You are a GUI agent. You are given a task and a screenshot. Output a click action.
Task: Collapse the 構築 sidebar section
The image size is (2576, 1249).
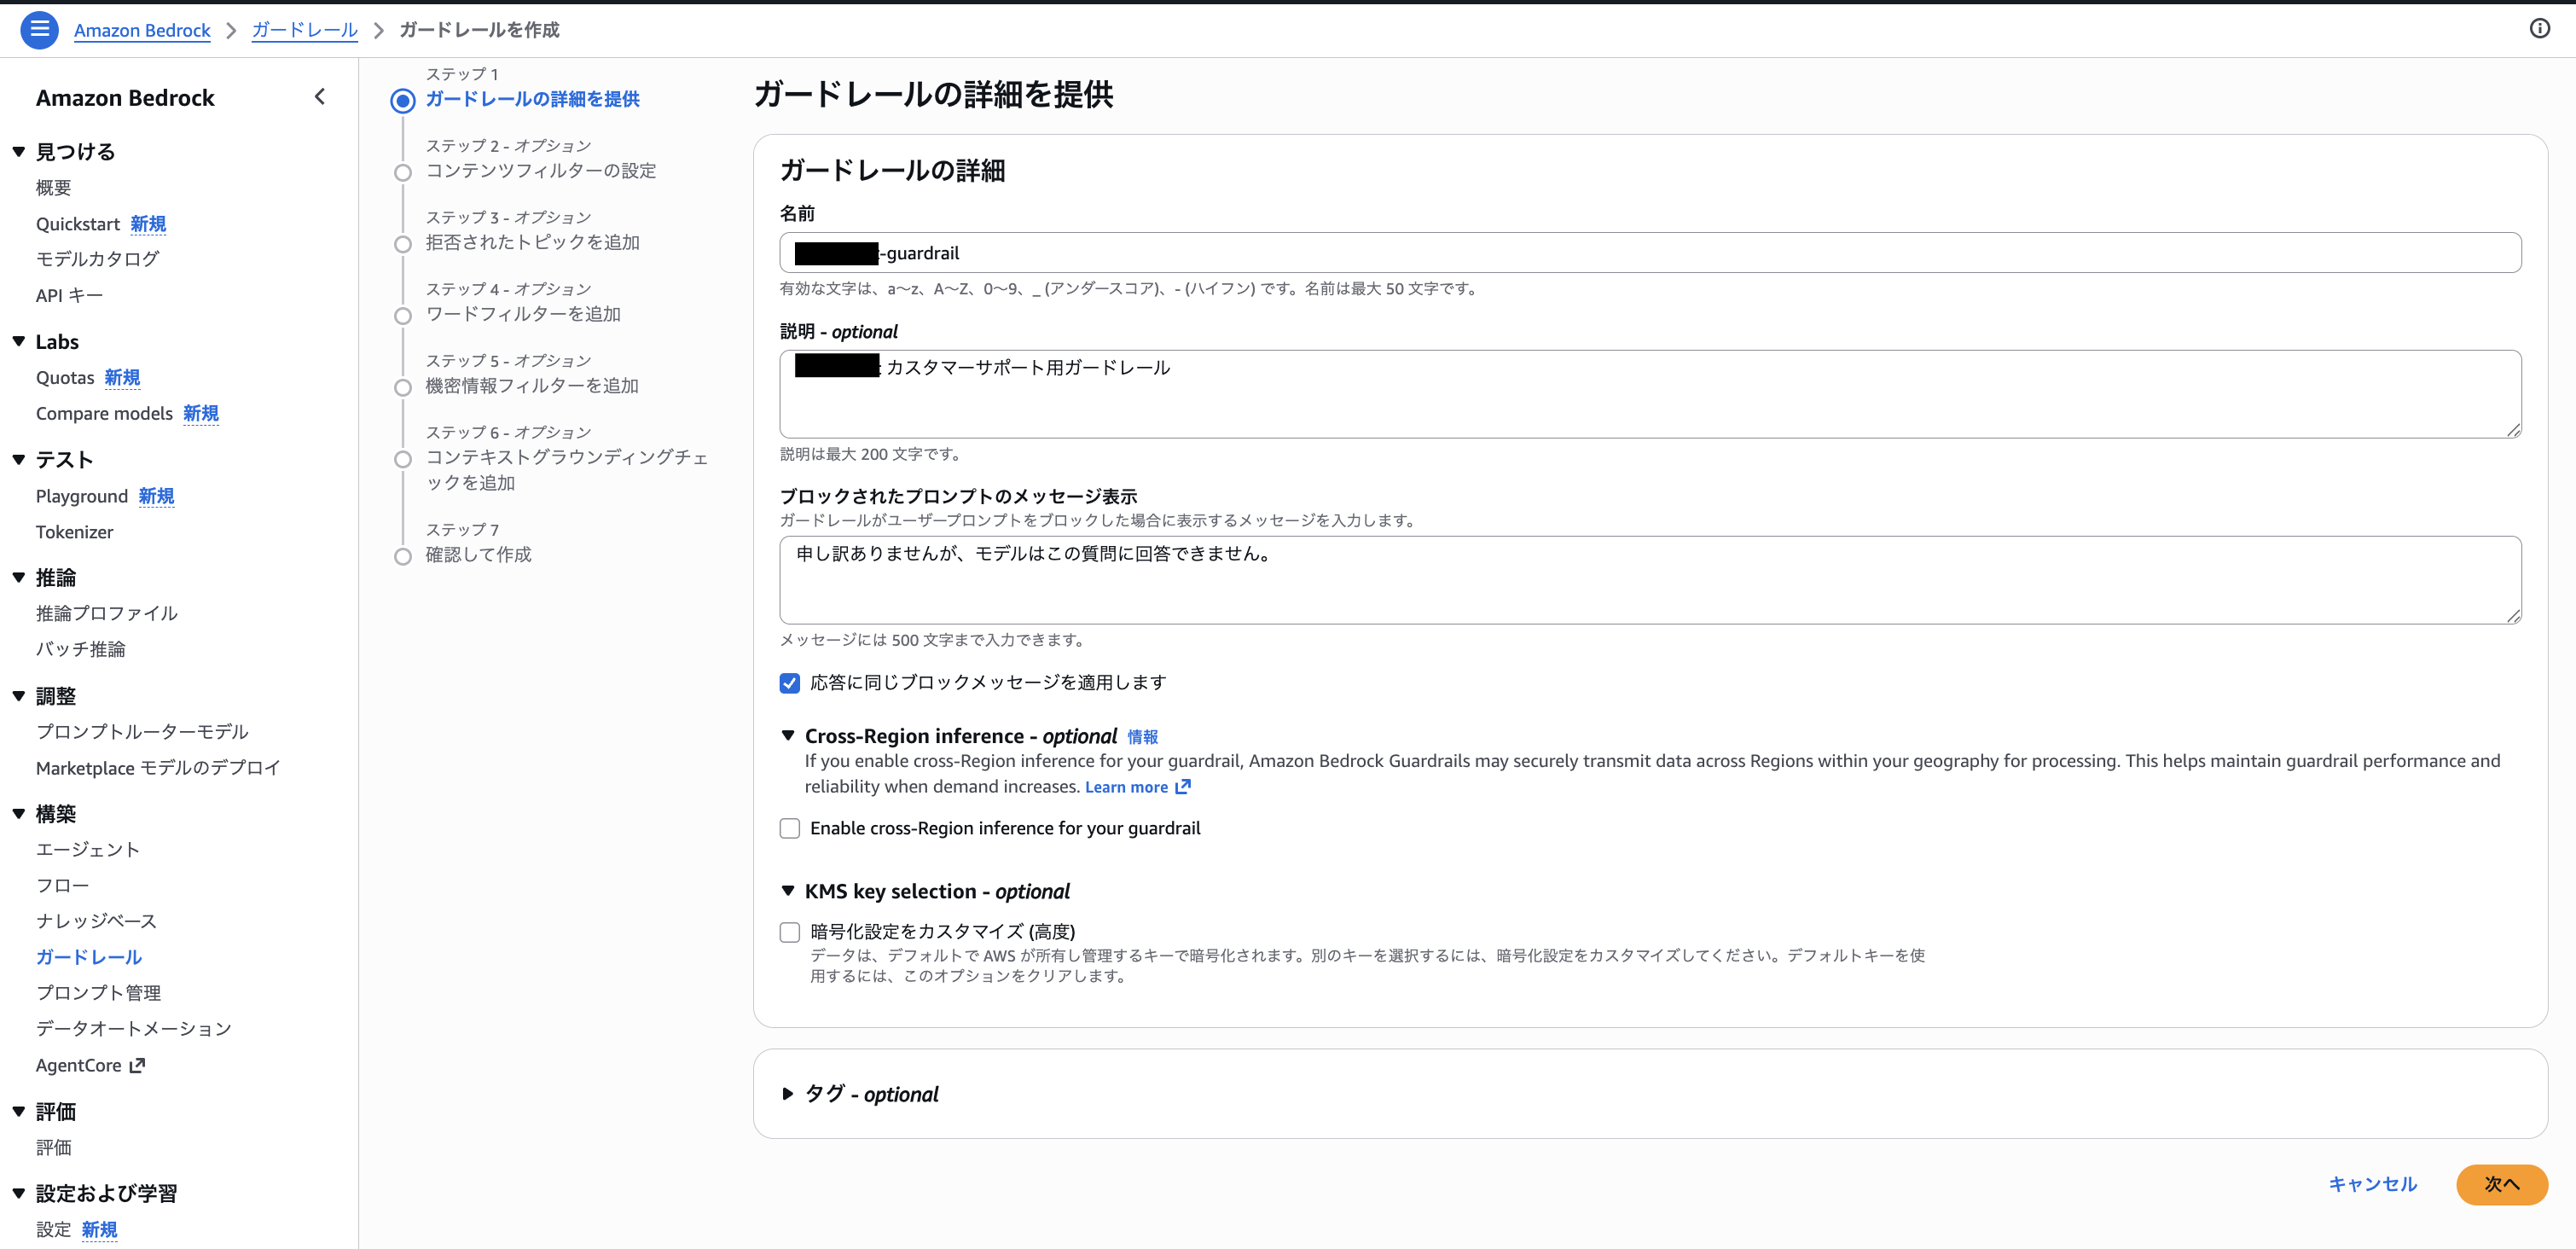pyautogui.click(x=17, y=813)
